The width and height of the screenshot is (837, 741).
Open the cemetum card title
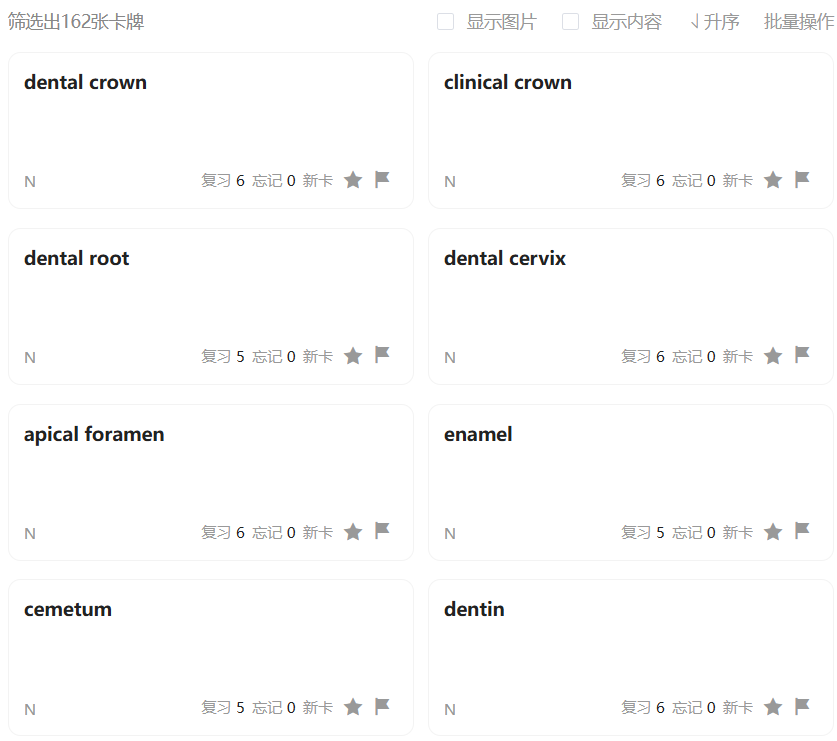coord(68,609)
